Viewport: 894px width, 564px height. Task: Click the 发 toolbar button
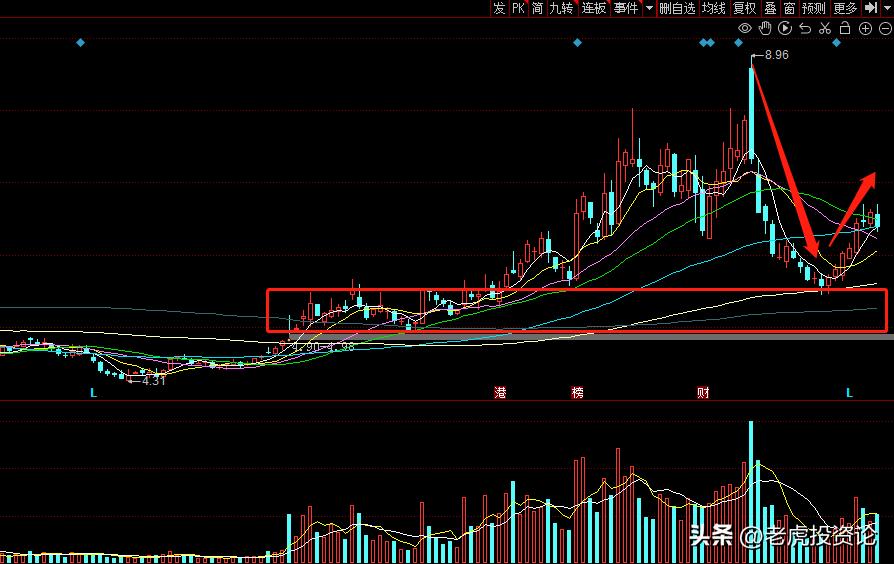point(499,8)
